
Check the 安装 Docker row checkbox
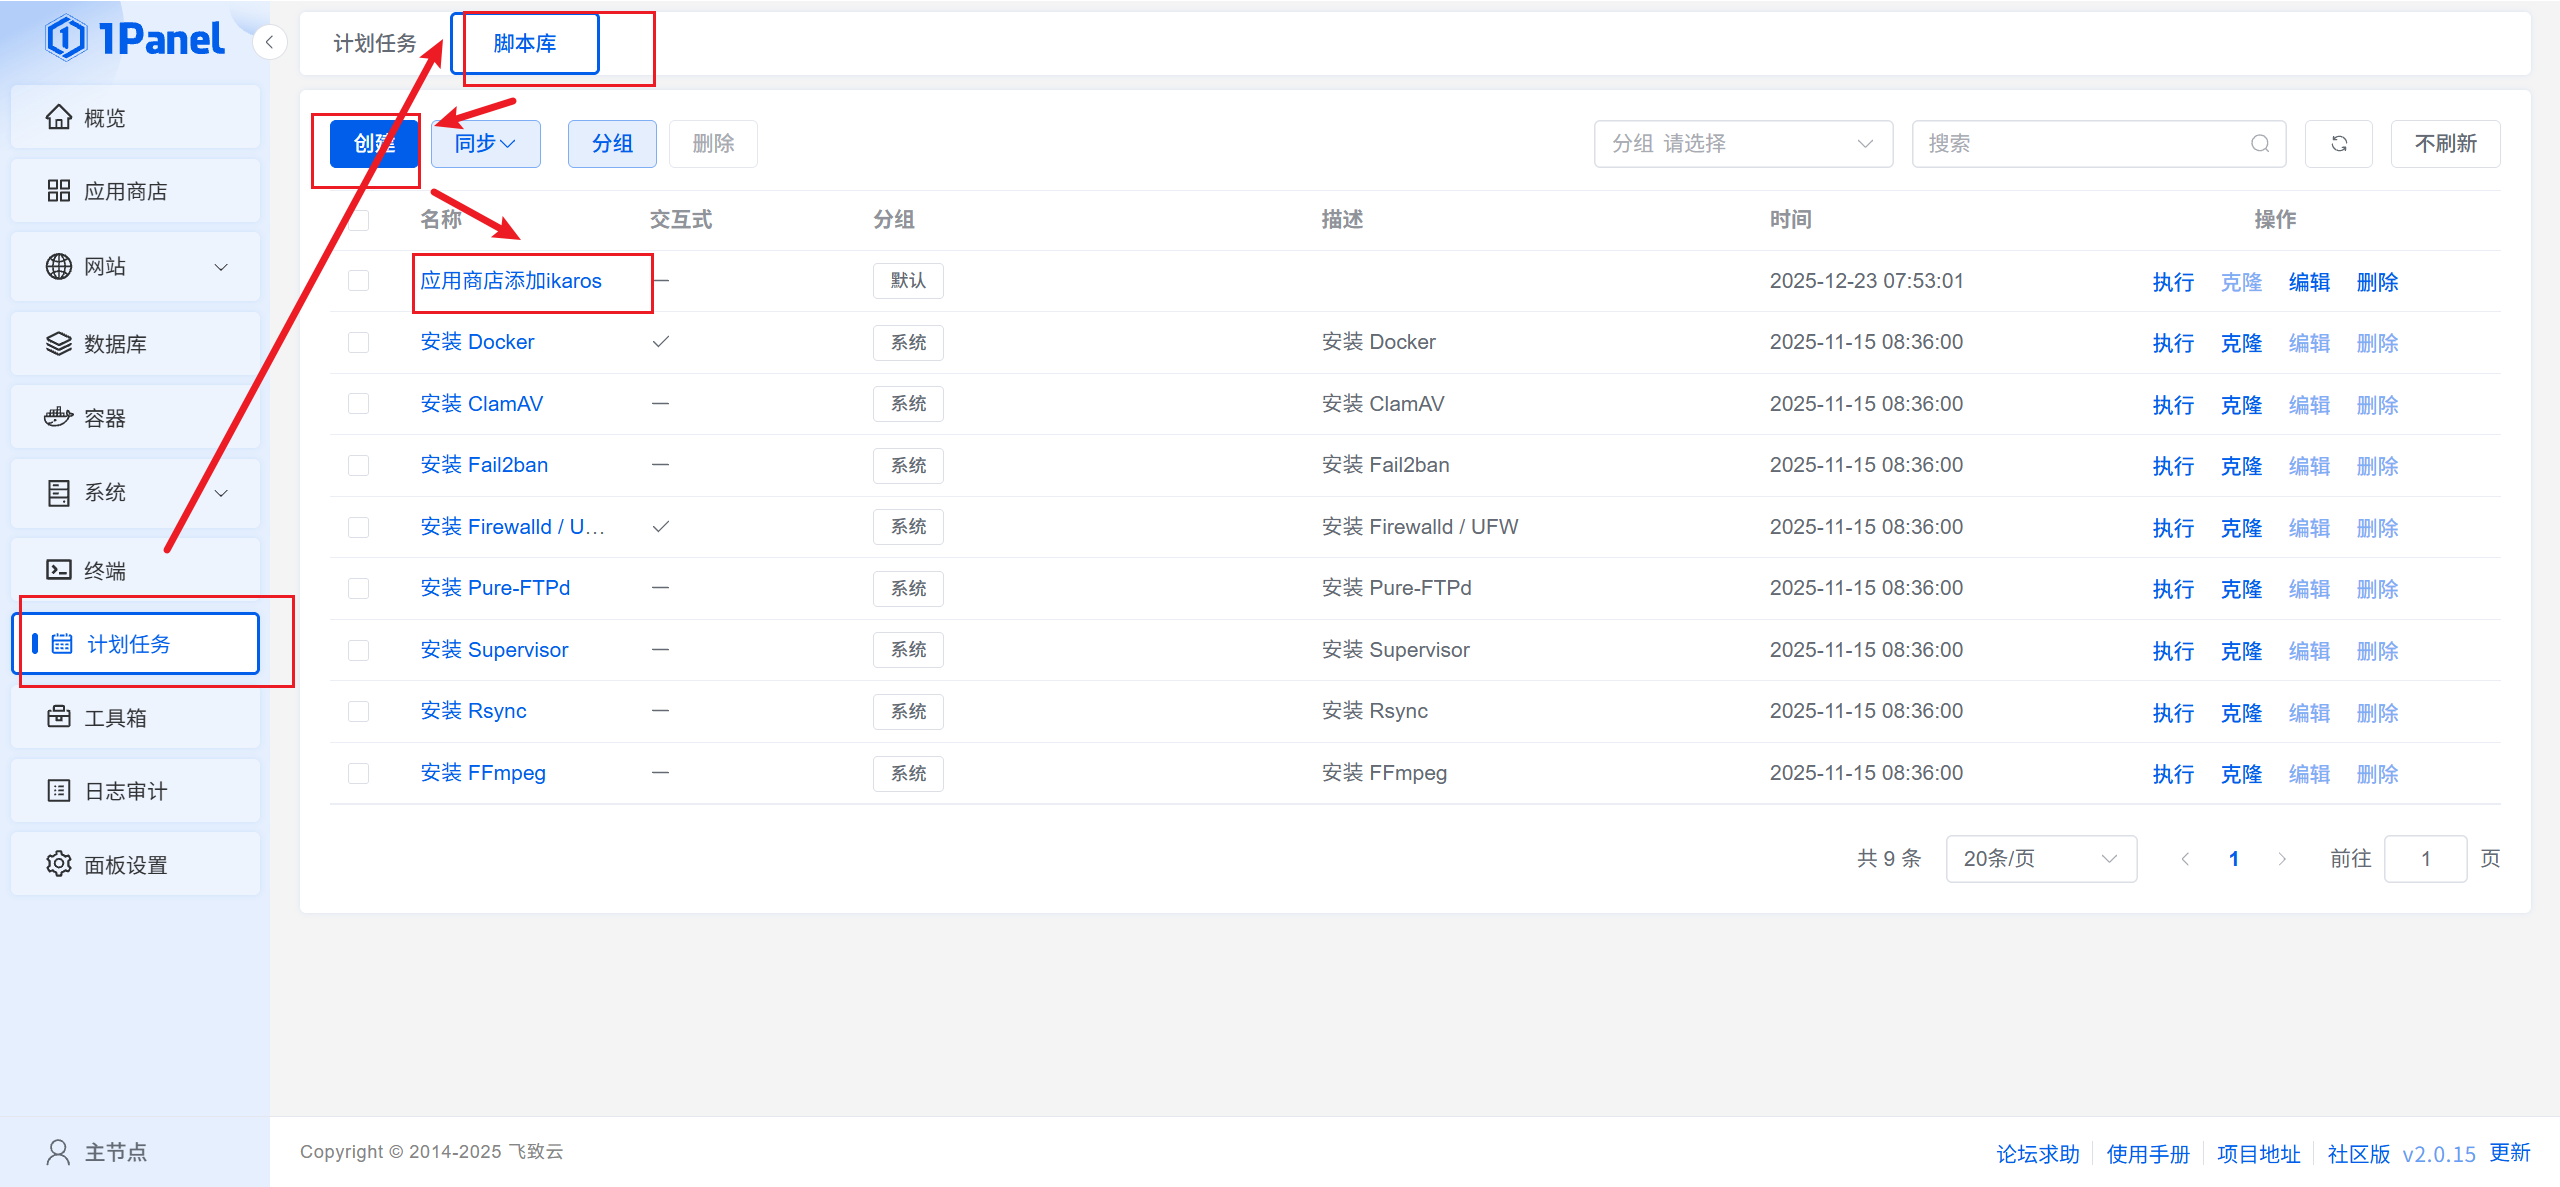pyautogui.click(x=358, y=342)
